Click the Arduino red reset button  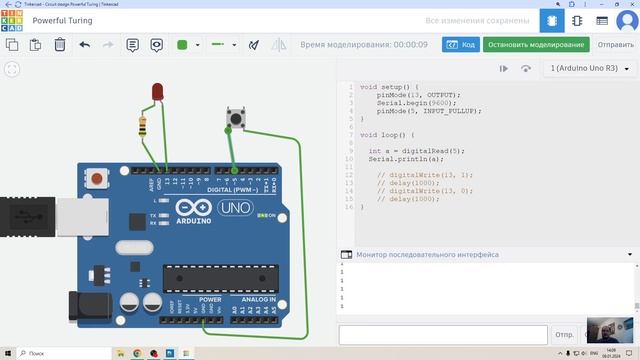point(97,178)
